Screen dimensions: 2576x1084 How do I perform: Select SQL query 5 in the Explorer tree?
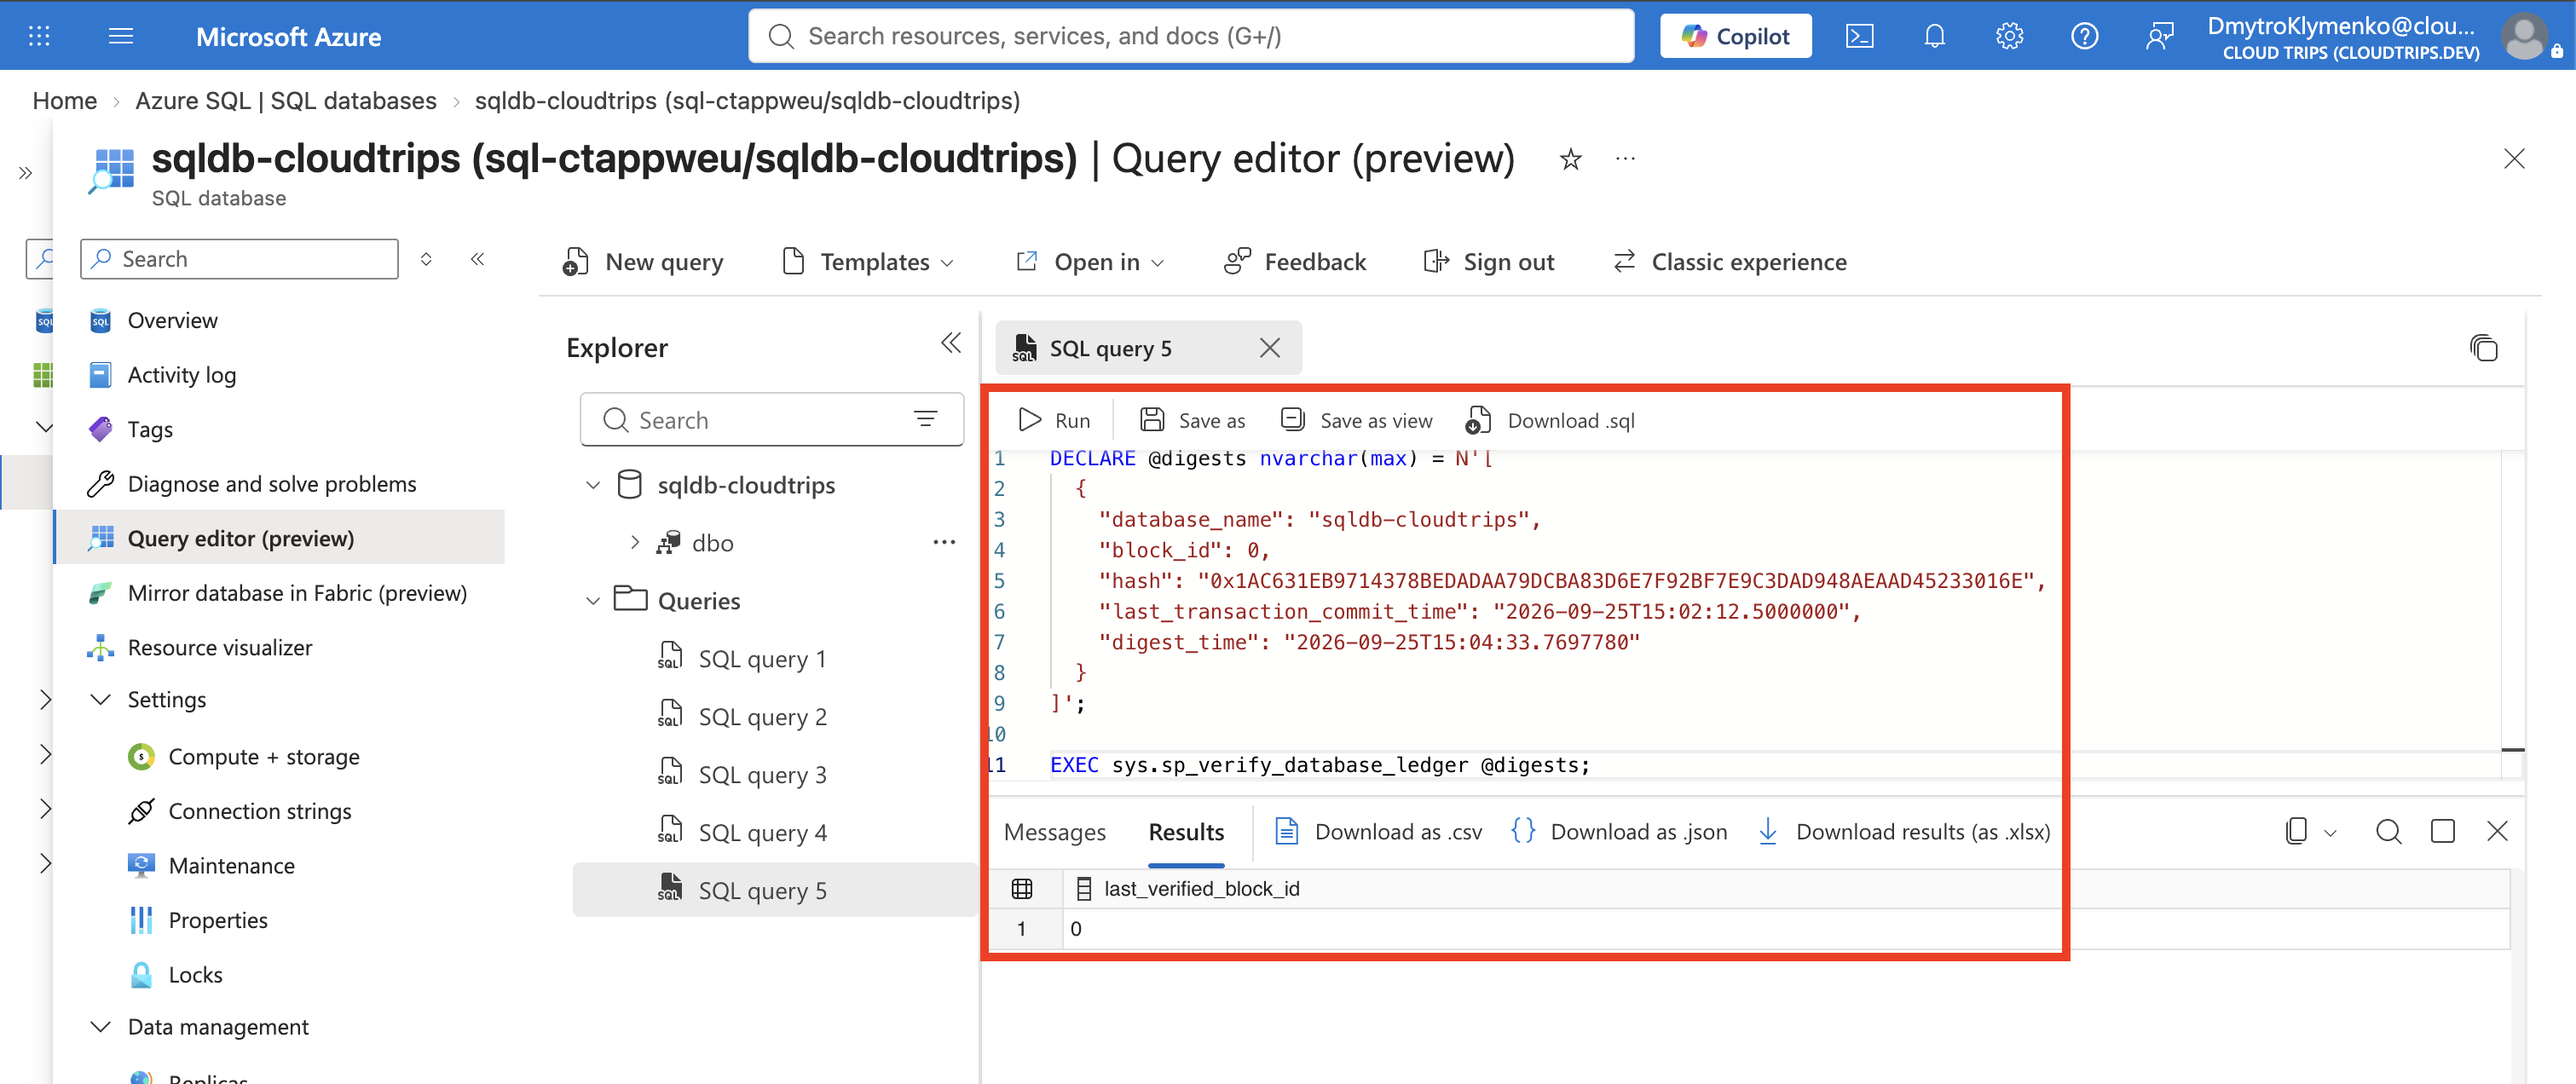pyautogui.click(x=774, y=890)
